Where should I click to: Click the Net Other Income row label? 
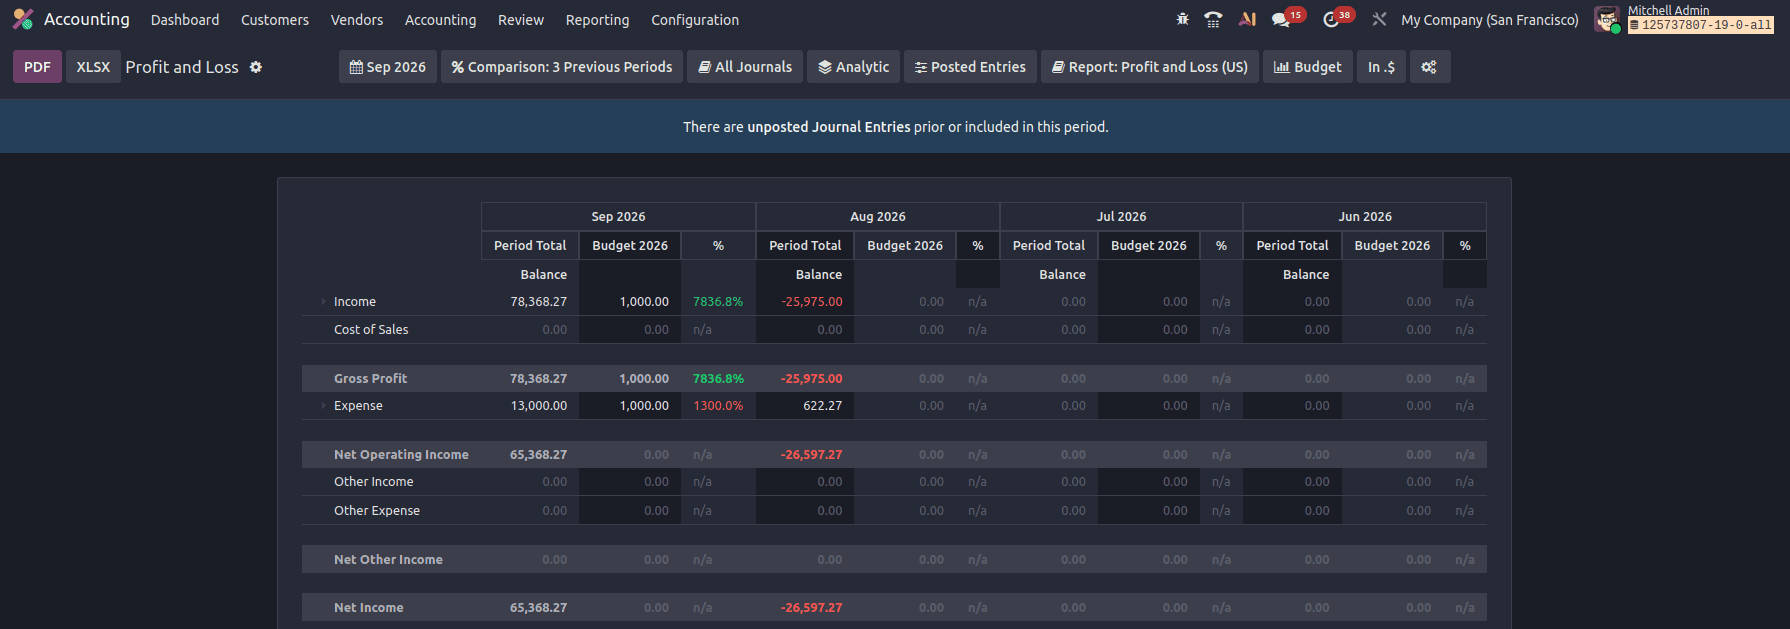tap(388, 560)
